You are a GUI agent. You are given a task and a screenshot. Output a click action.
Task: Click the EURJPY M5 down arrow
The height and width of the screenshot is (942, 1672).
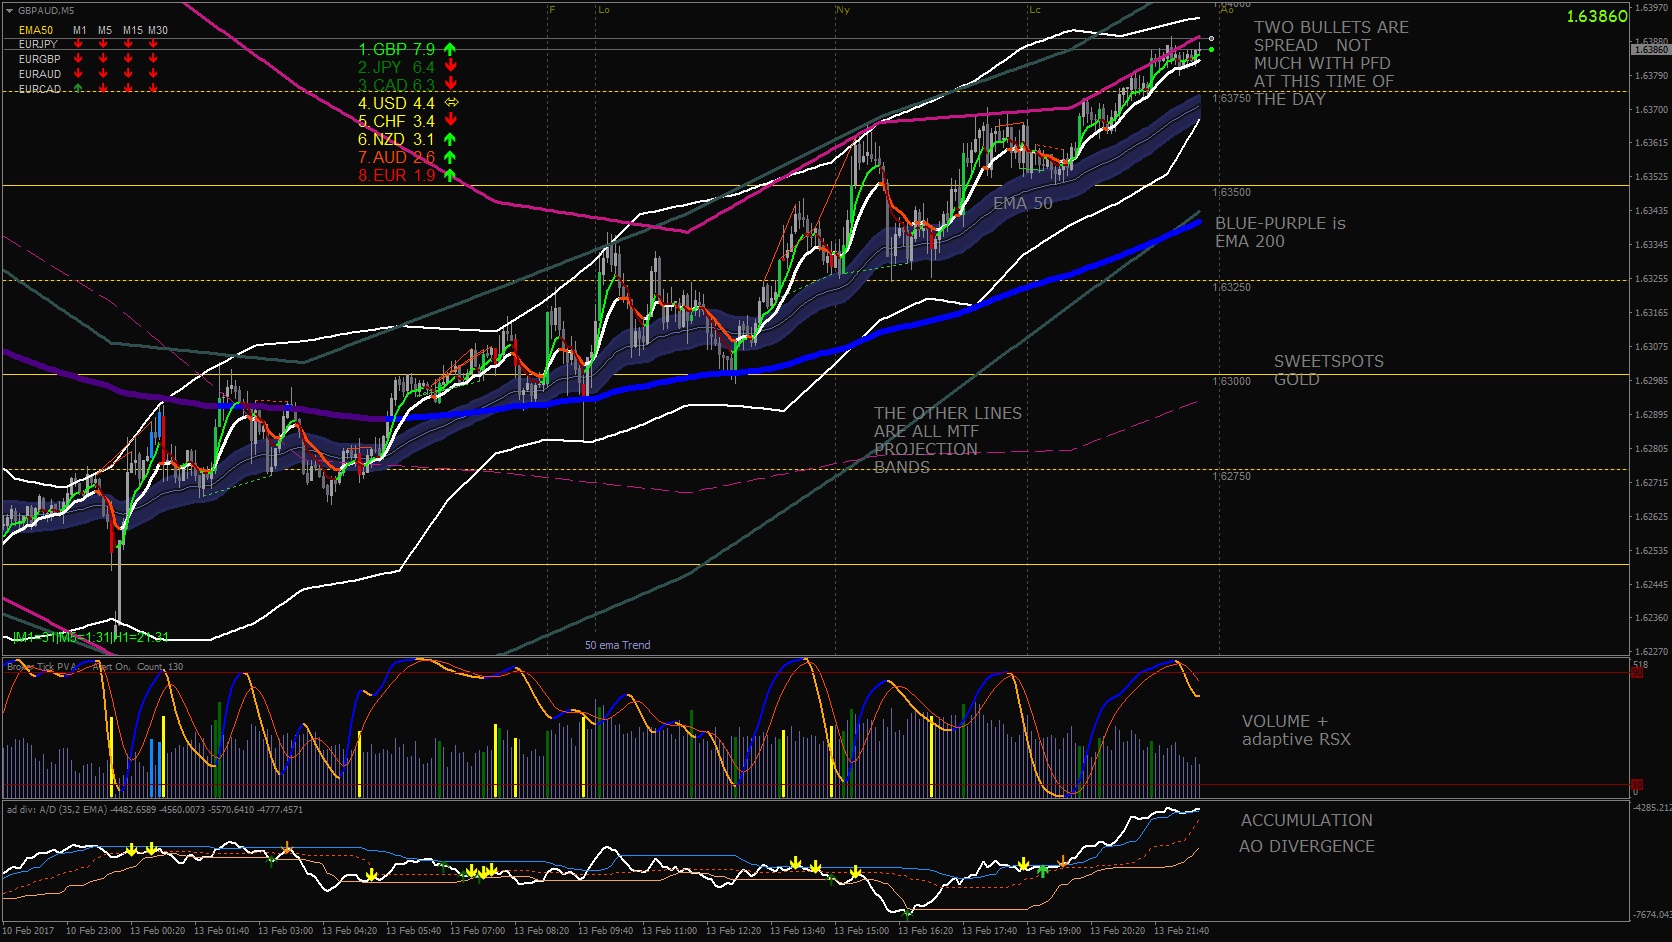pyautogui.click(x=104, y=44)
